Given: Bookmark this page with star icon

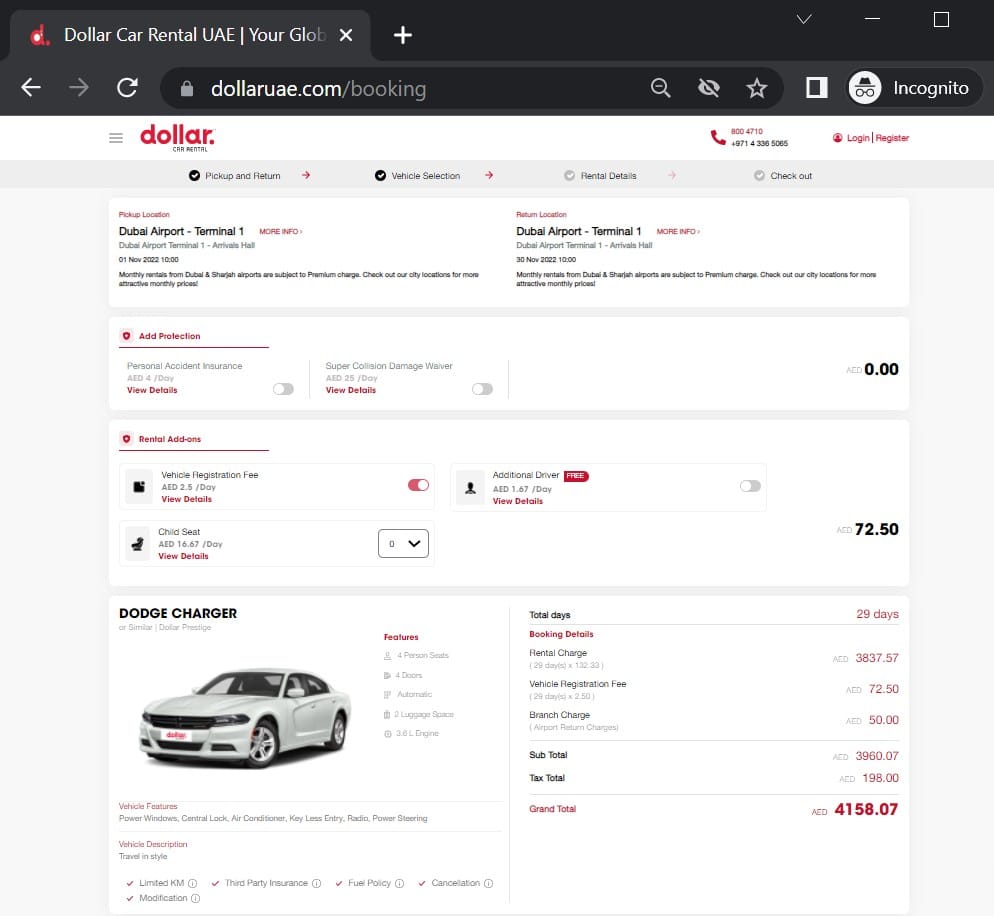Looking at the screenshot, I should [x=757, y=87].
